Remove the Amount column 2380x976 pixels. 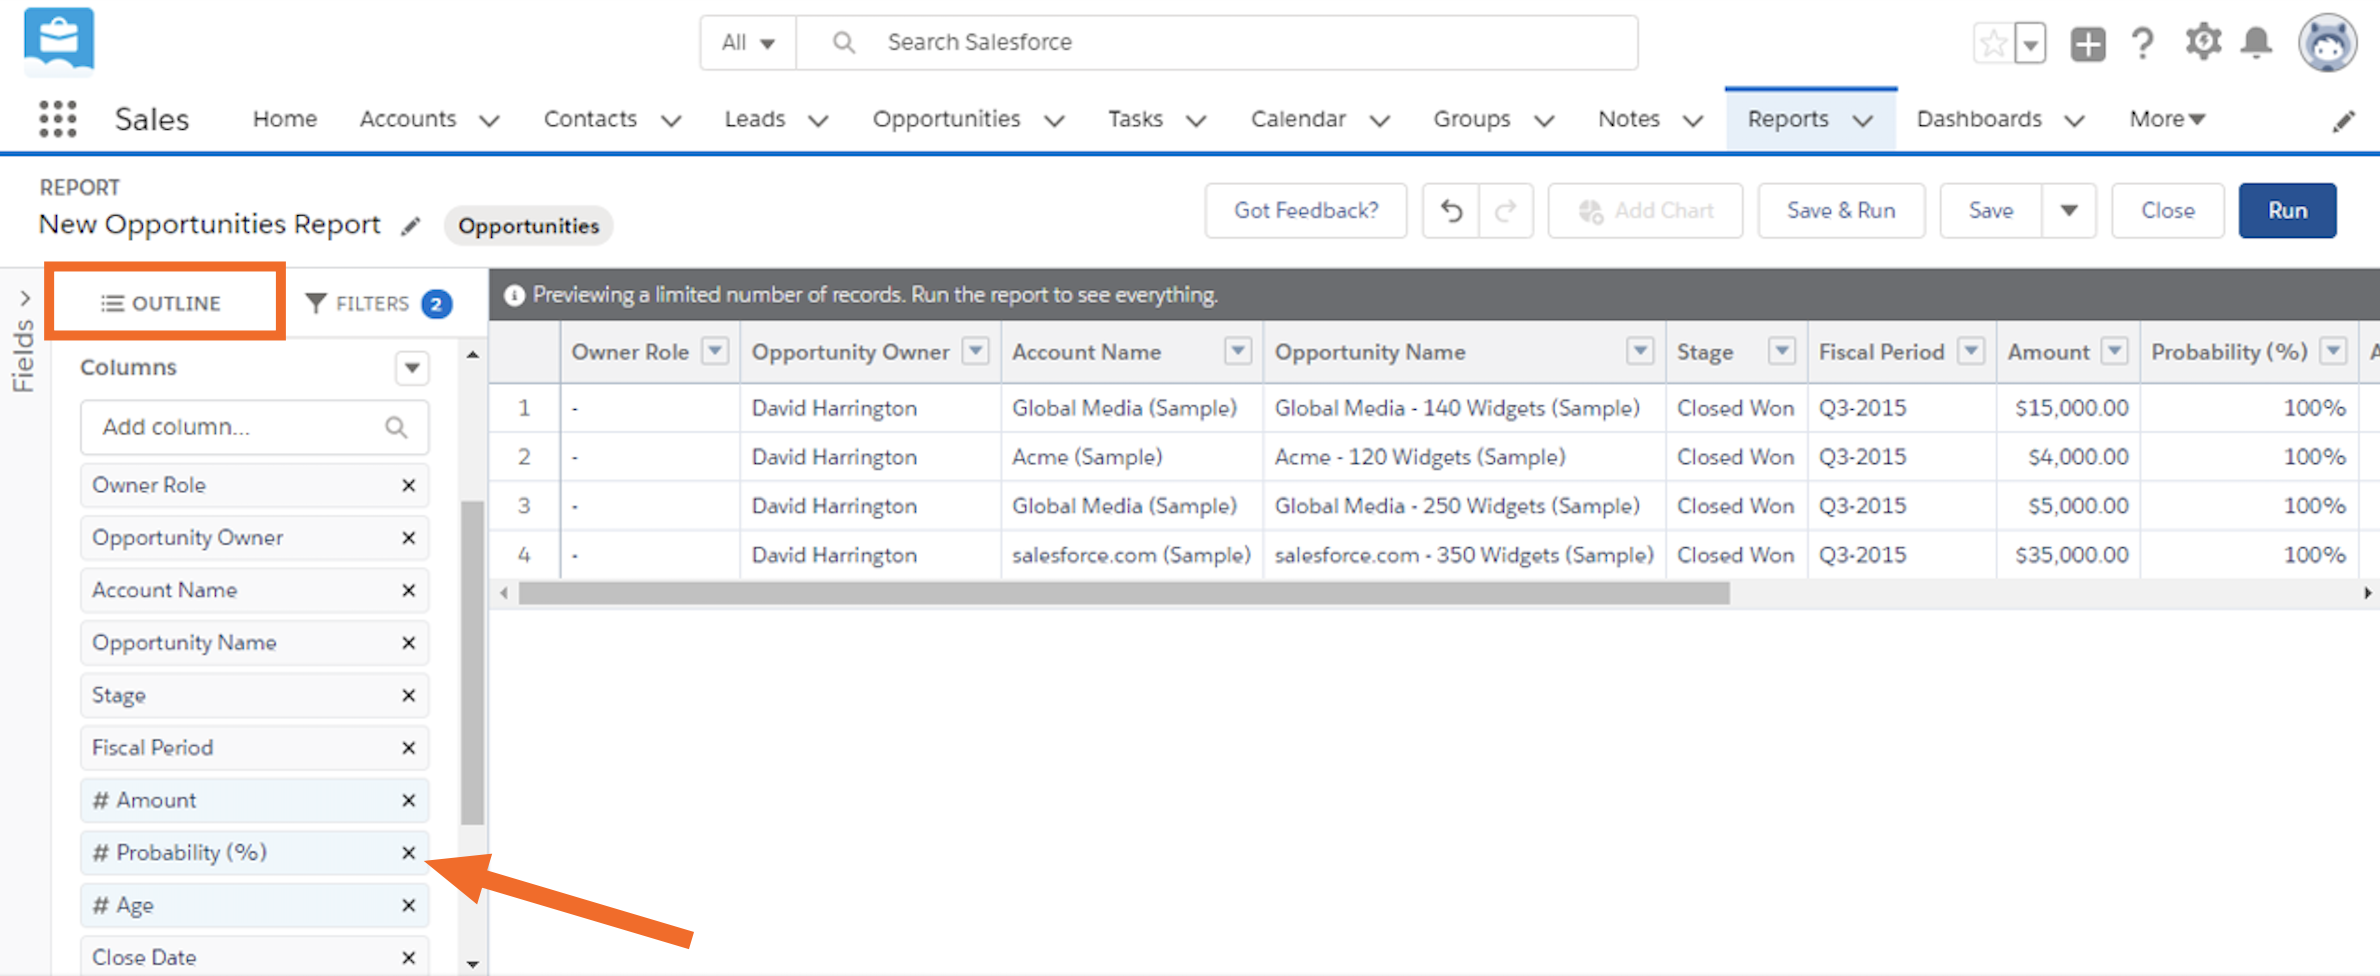coord(408,800)
